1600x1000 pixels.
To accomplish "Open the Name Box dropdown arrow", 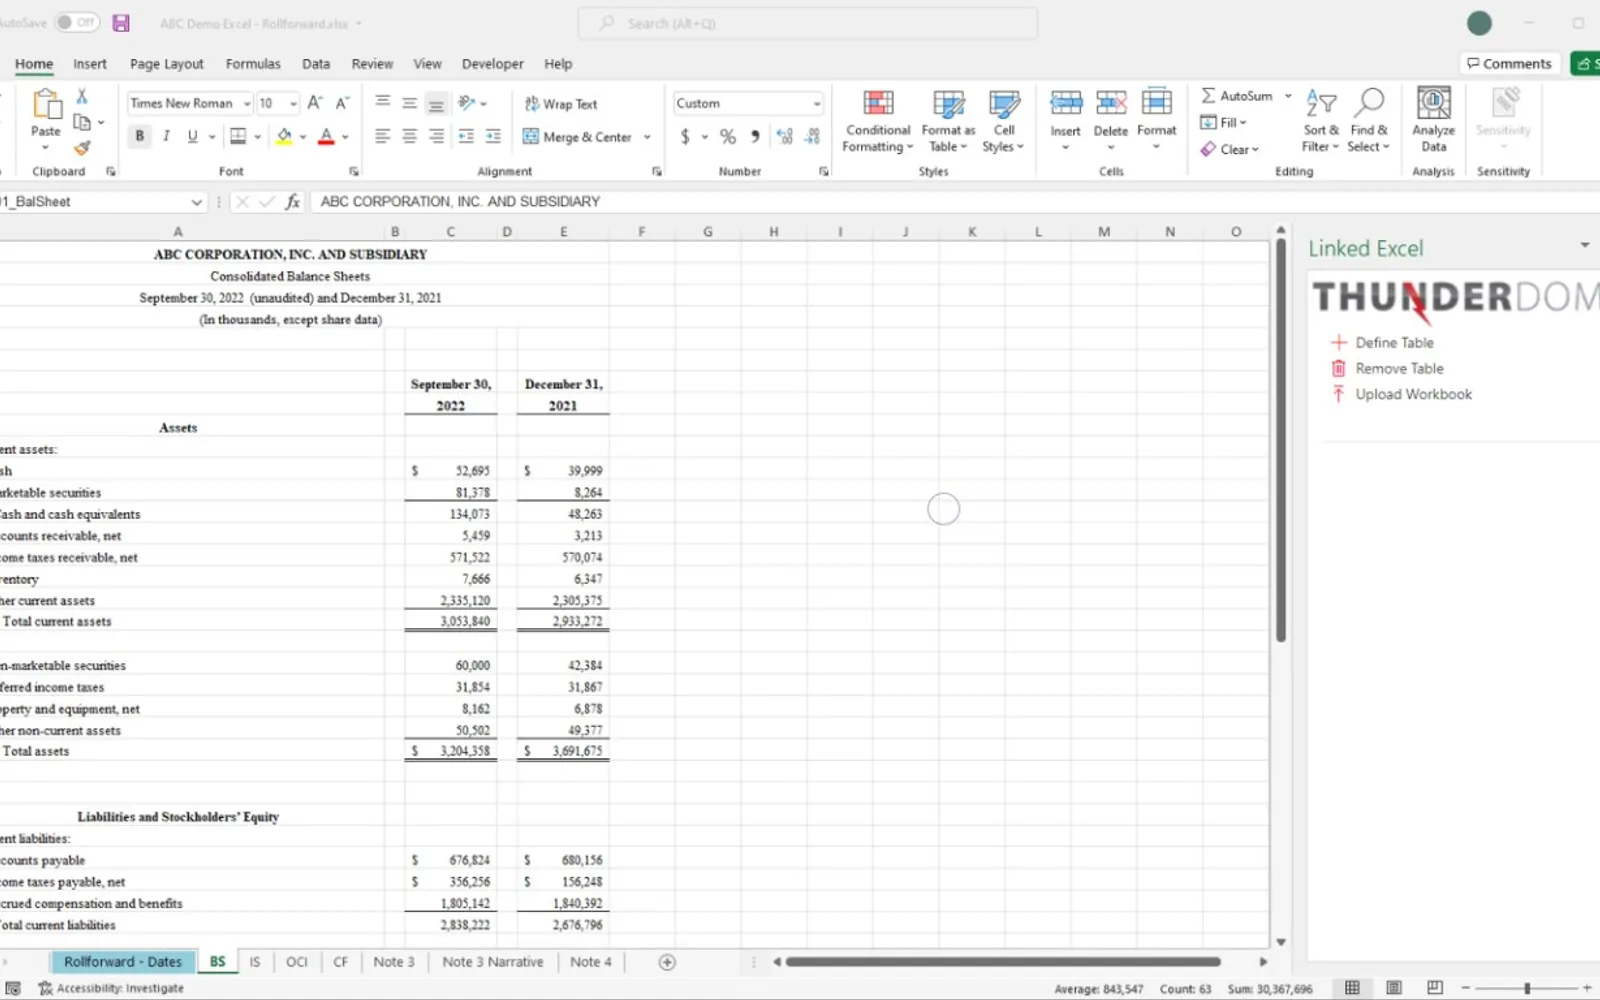I will pos(196,202).
